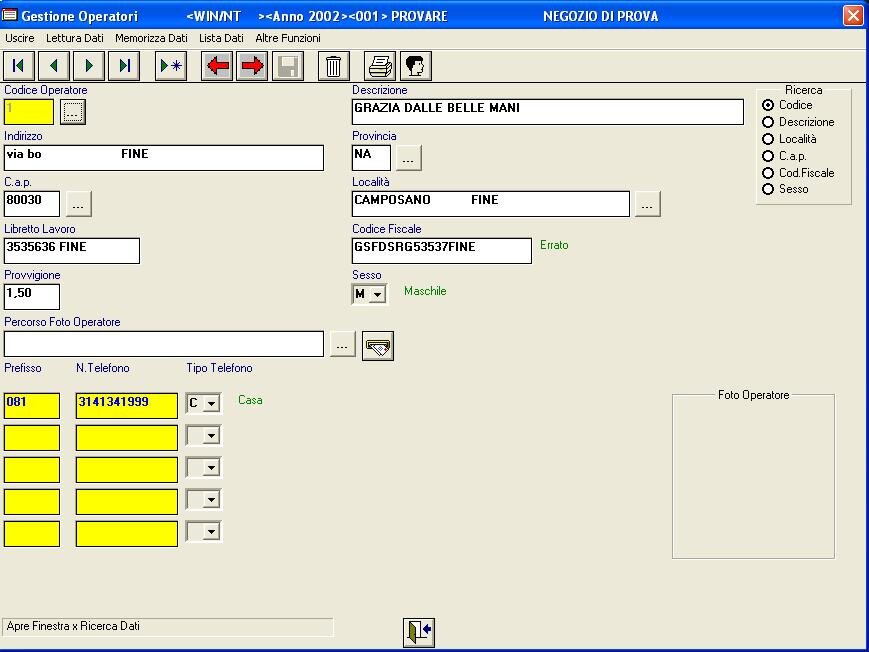Open the Lettura Dati menu
This screenshot has height=652, width=869.
[75, 38]
